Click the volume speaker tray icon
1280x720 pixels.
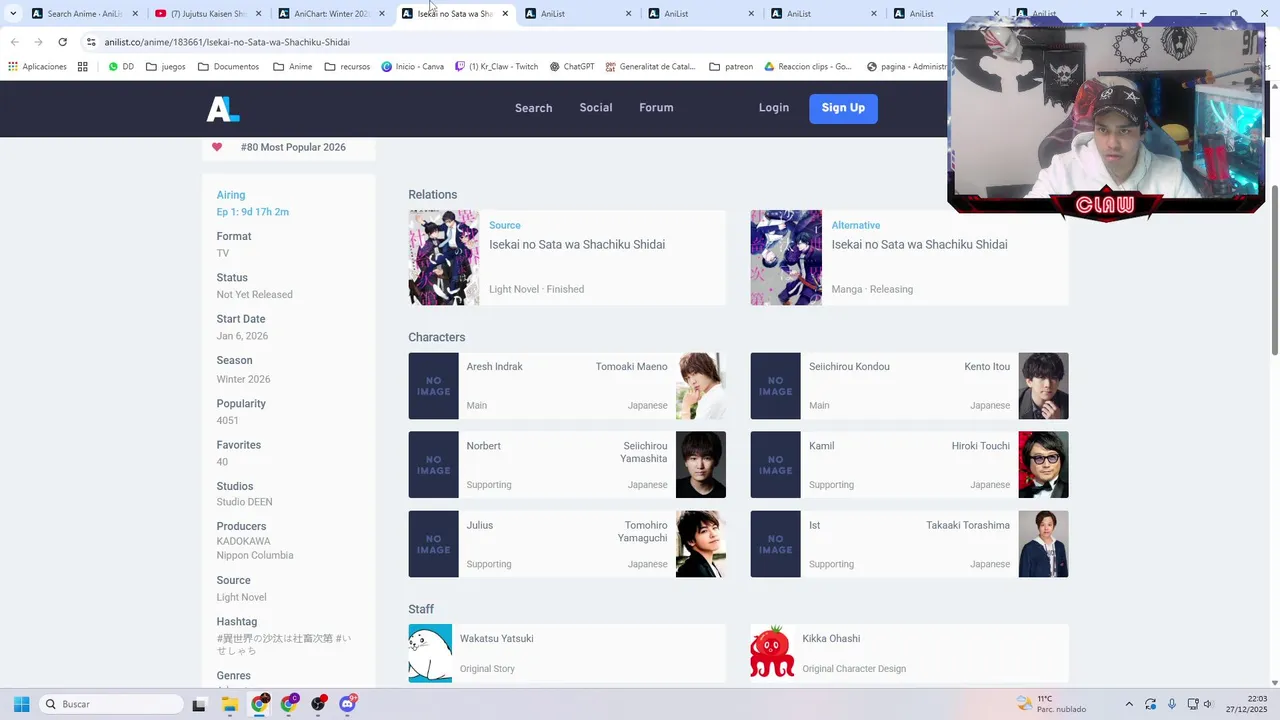click(x=1208, y=704)
